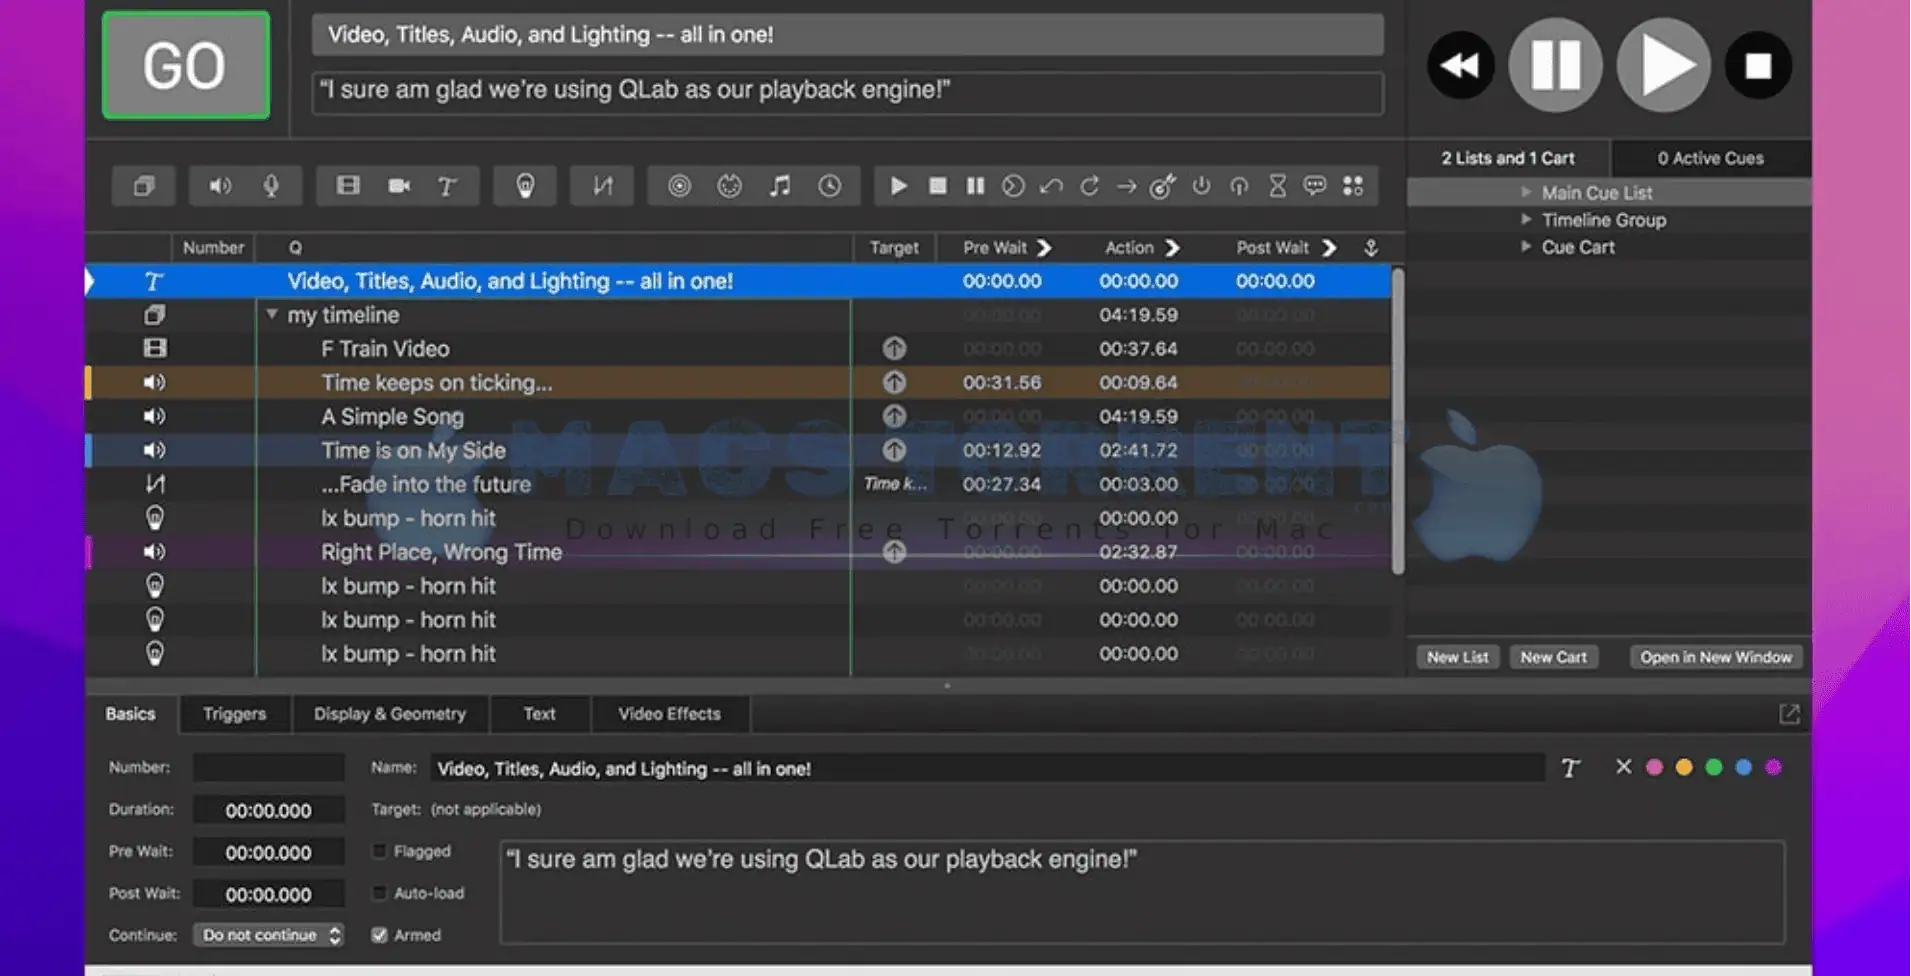Add a Reset cue with curved back arrow
The height and width of the screenshot is (976, 1911).
(1051, 186)
